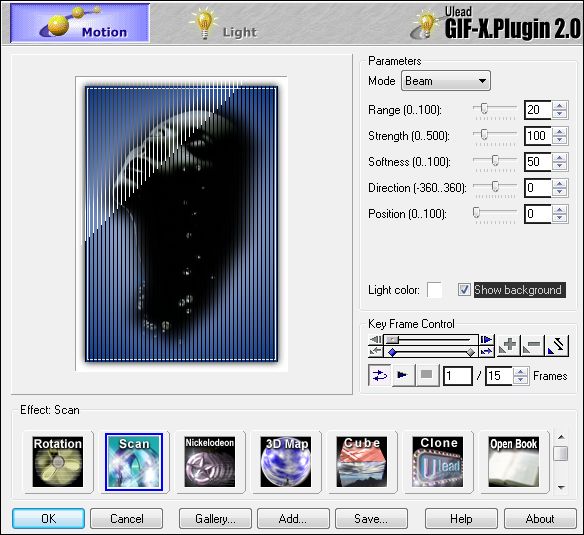
Task: Start the animation preview with the play button
Action: click(403, 375)
